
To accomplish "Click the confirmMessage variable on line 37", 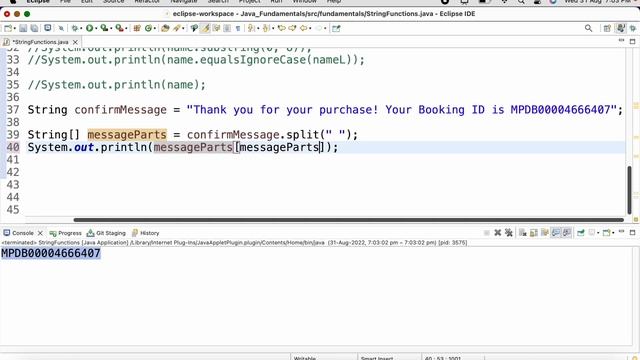I will pyautogui.click(x=120, y=110).
